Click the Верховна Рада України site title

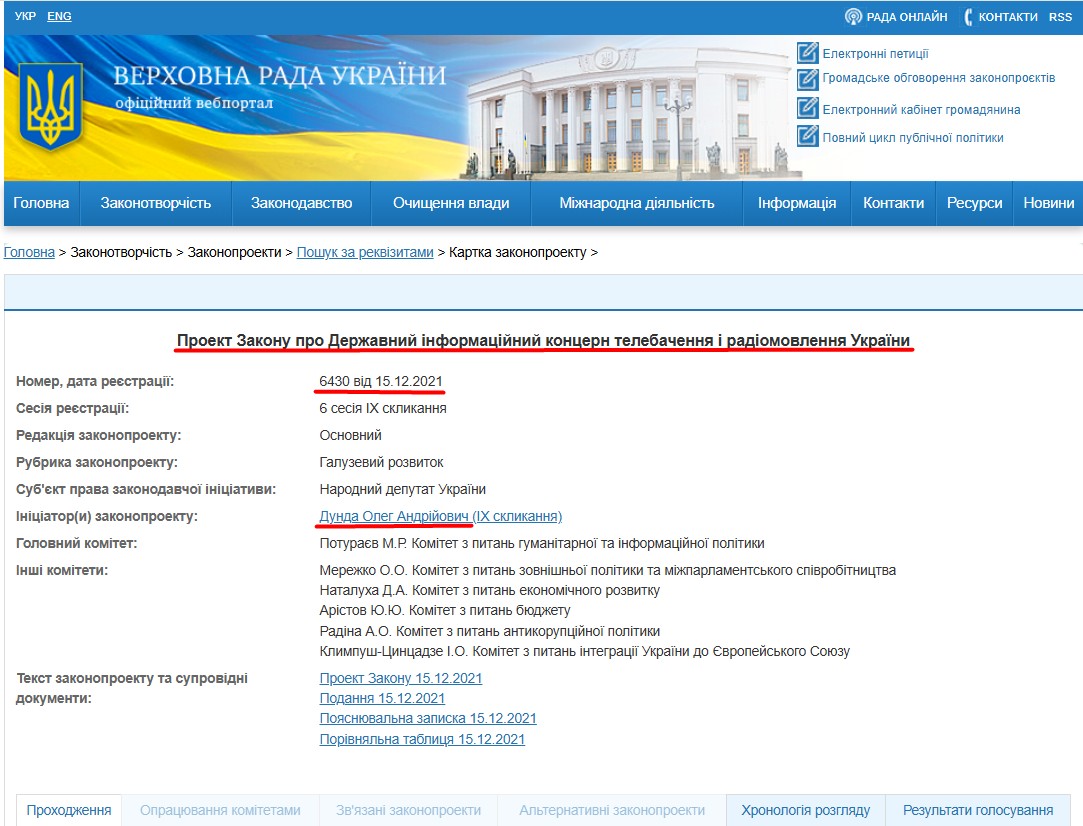(280, 76)
